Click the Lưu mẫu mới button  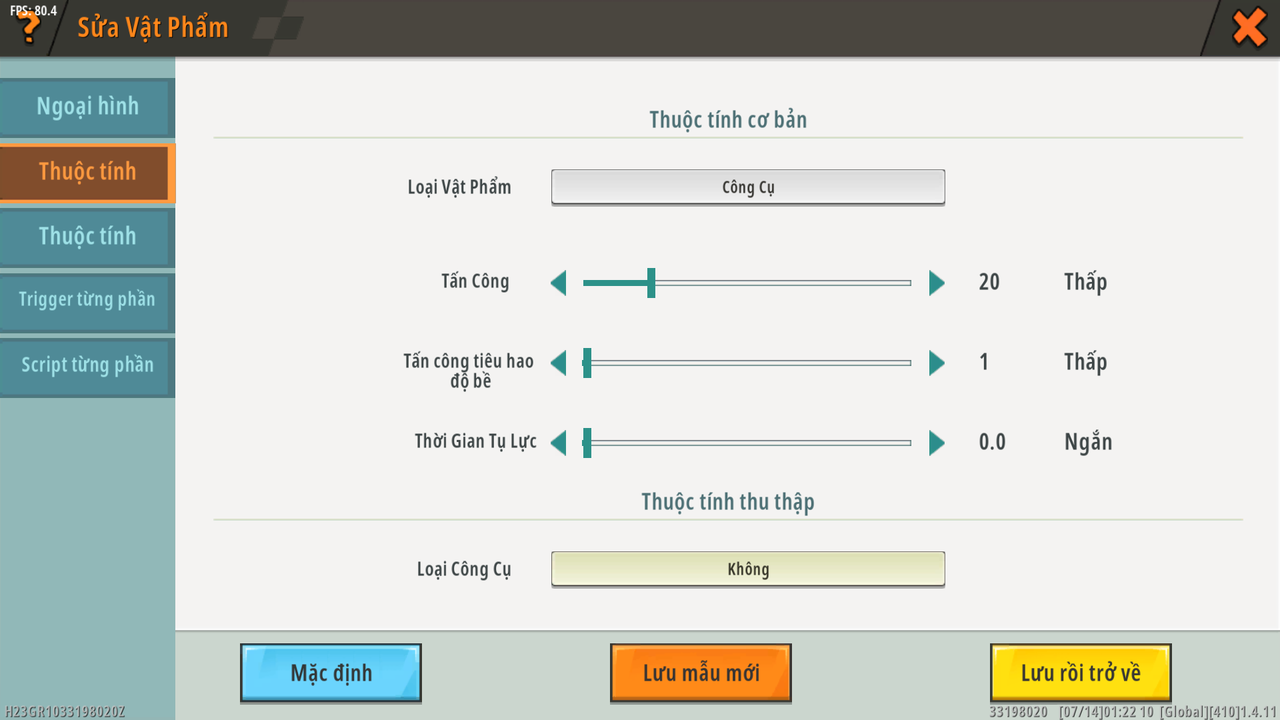701,673
